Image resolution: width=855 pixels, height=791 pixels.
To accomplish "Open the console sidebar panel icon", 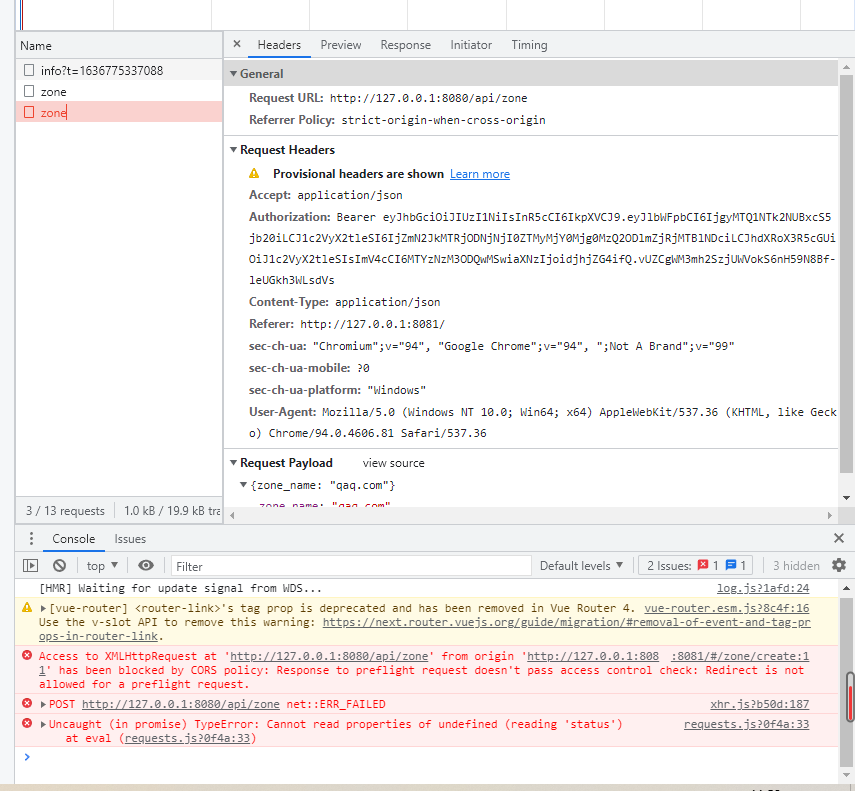I will (30, 565).
